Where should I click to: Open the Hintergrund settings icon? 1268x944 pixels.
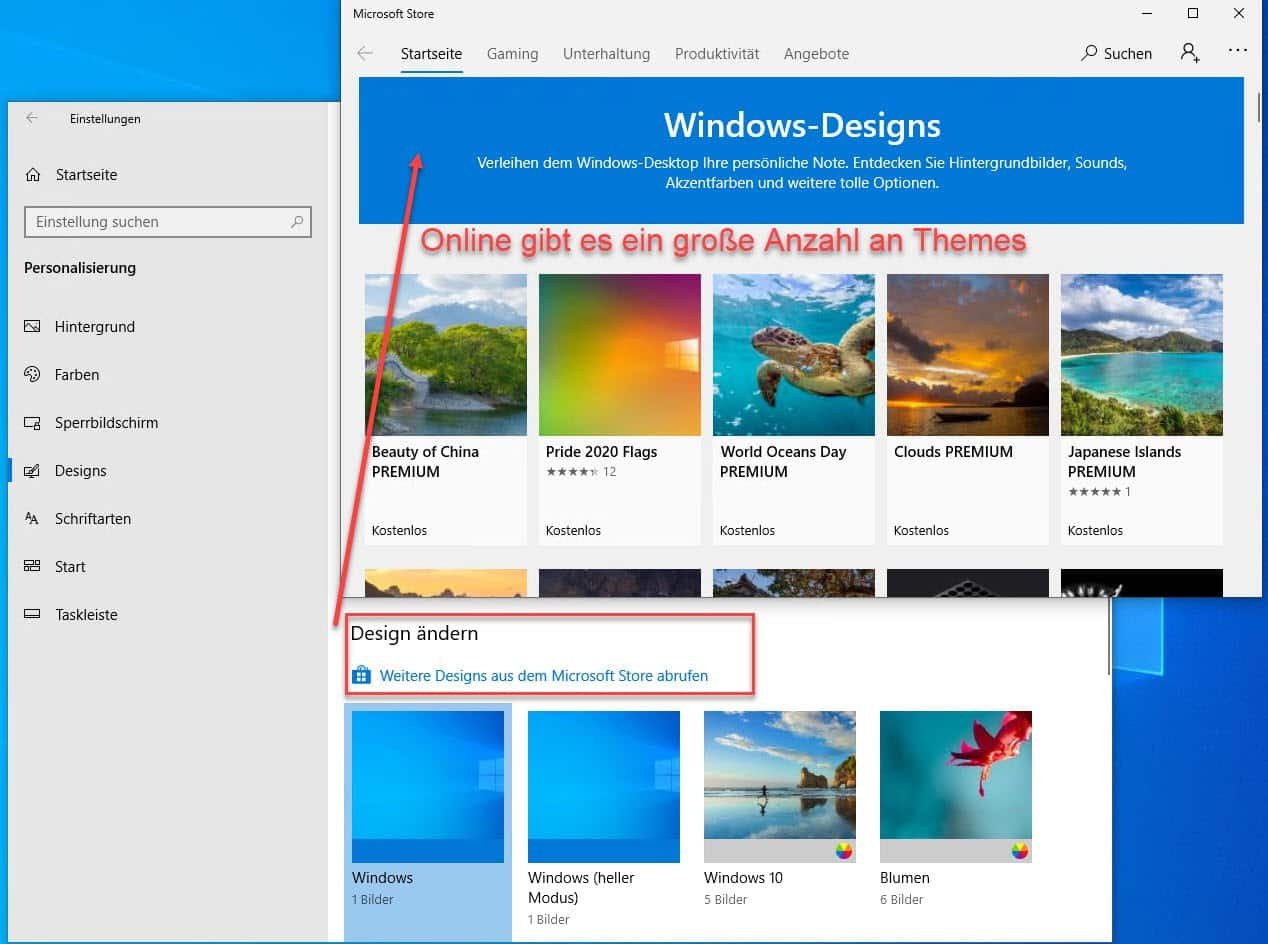33,326
